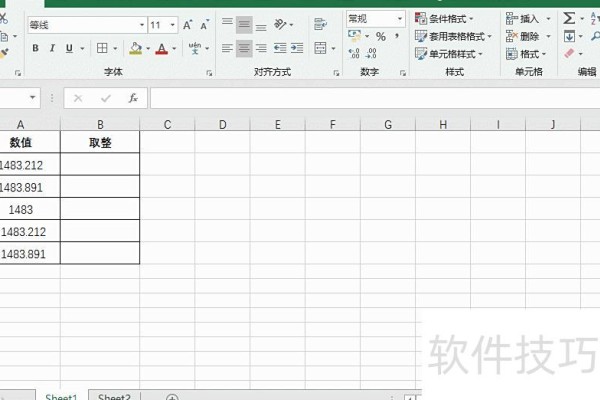Viewport: 600px width, 400px height.
Task: Switch to Sheet1 tab
Action: pyautogui.click(x=61, y=397)
